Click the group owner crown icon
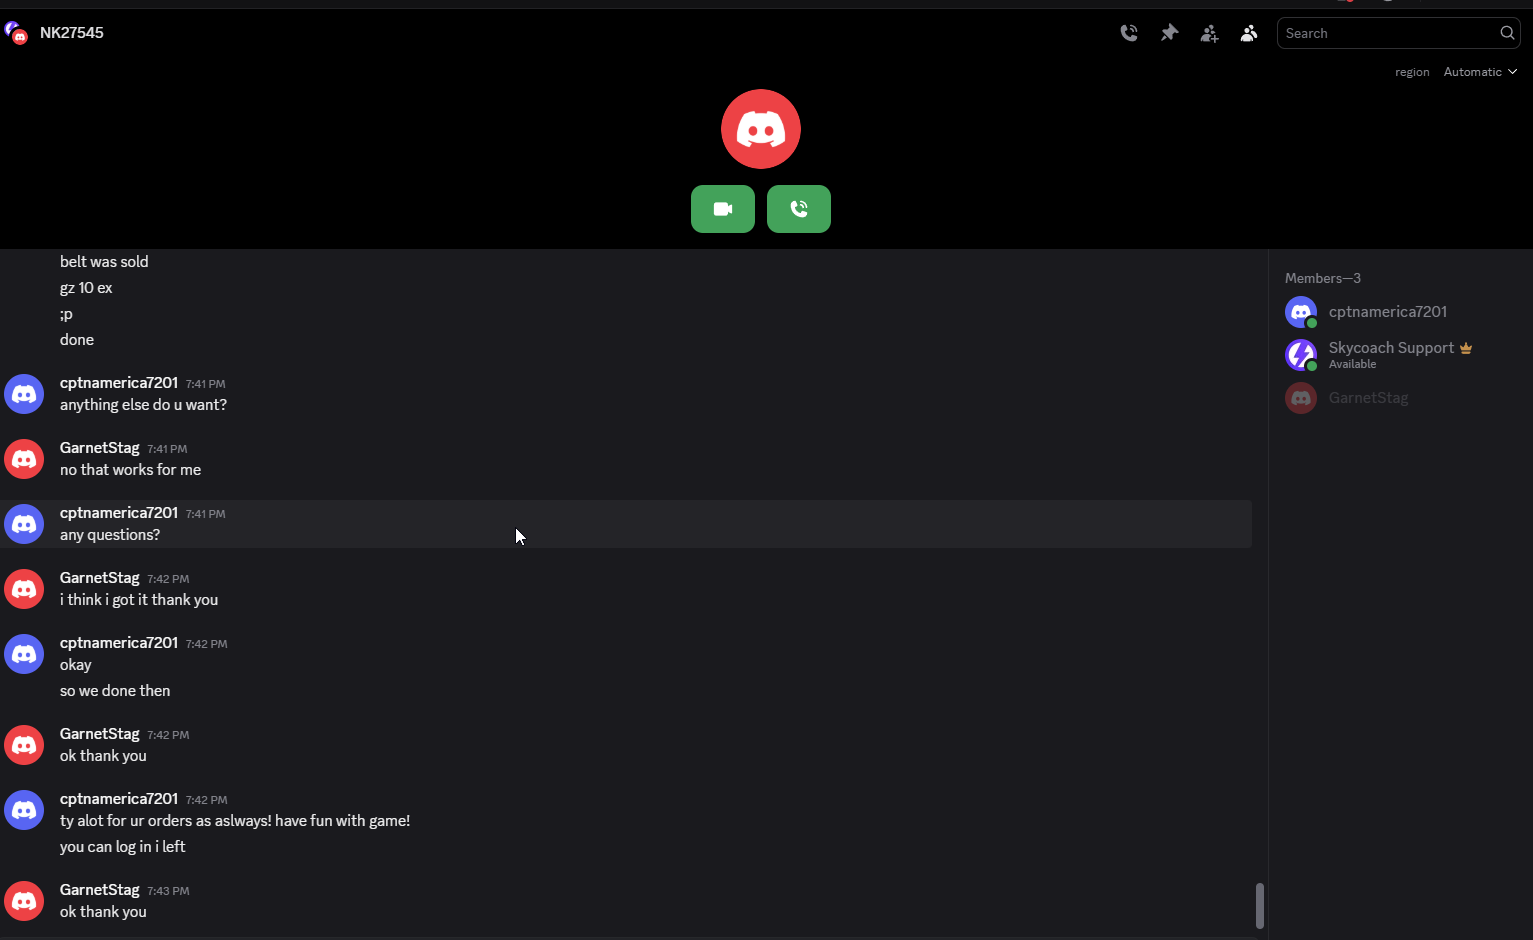 click(x=1466, y=348)
